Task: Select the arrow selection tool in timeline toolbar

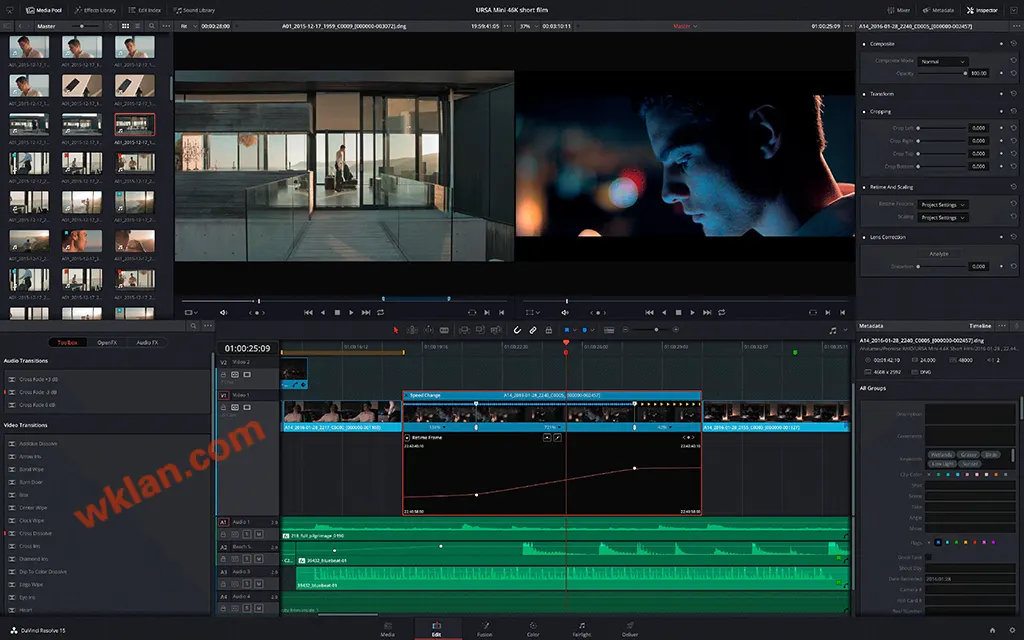Action: (x=395, y=330)
